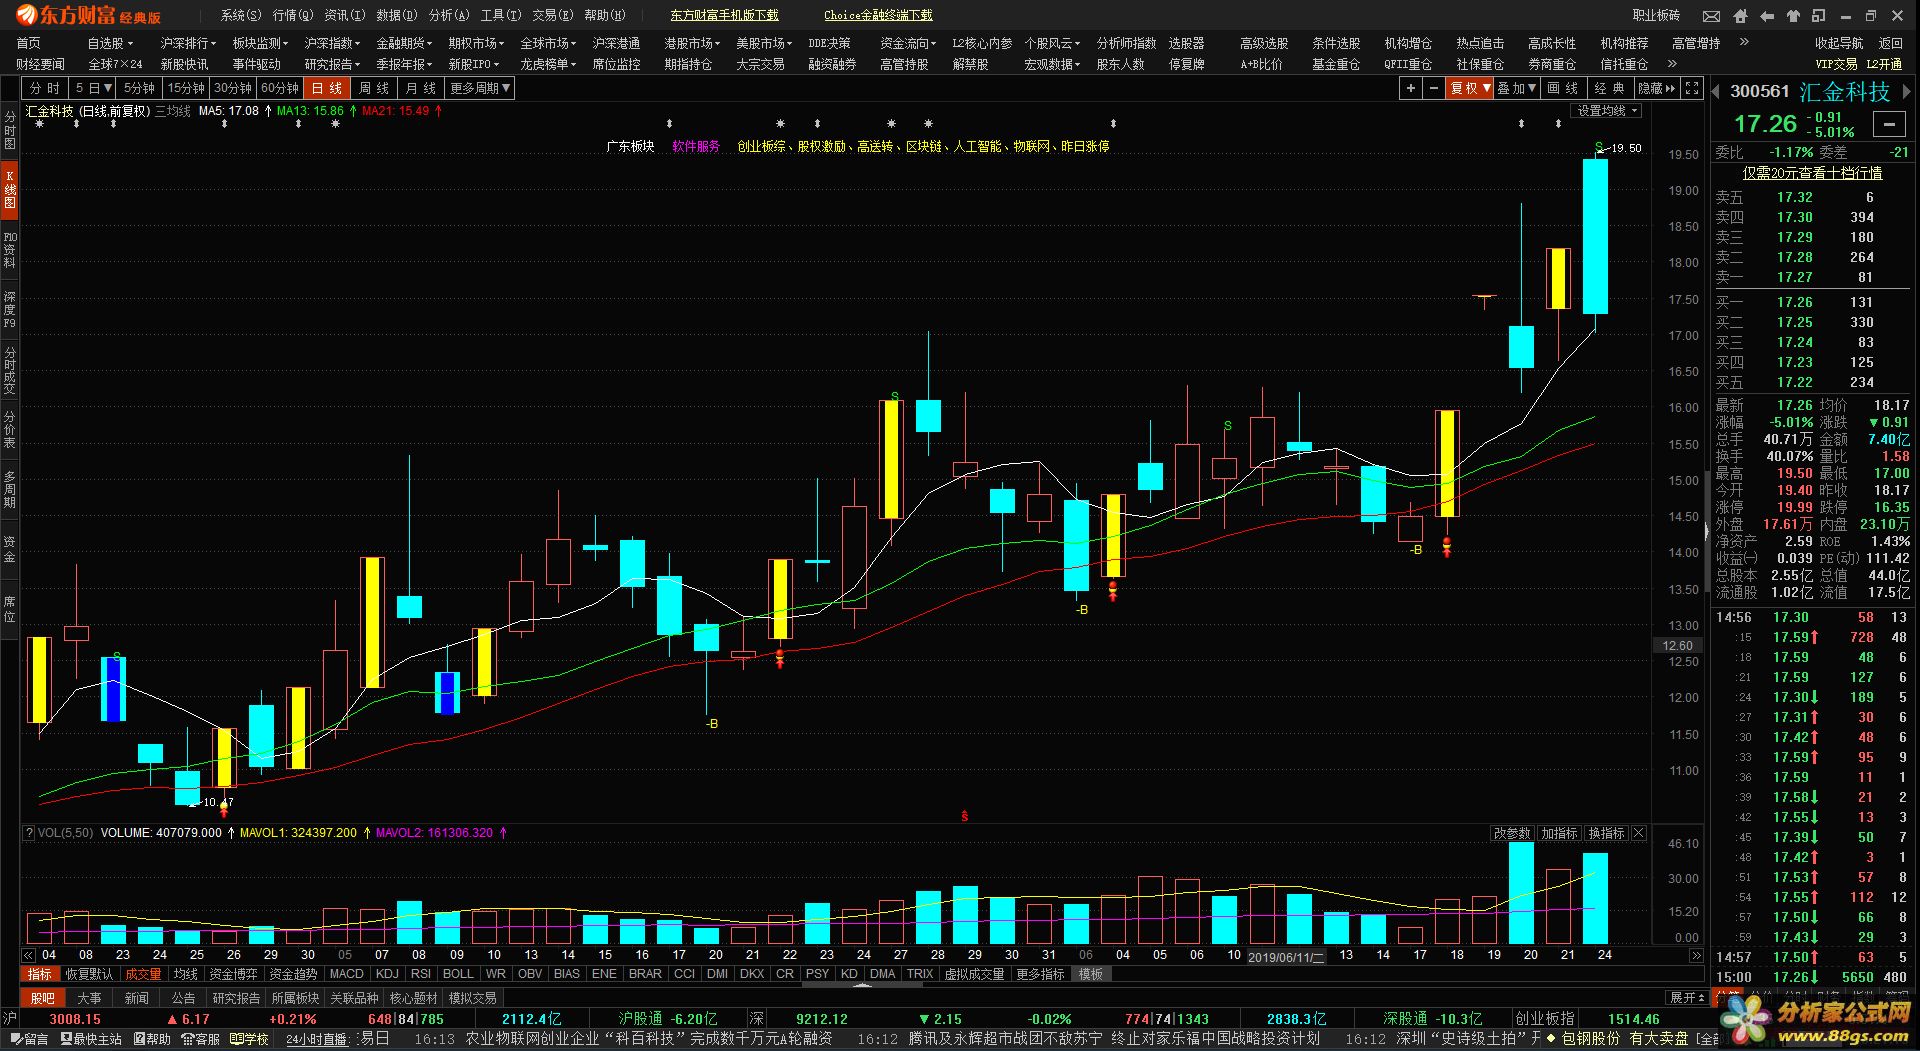Viewport: 1920px width, 1051px height.
Task: Click the minus button beside price 17.26
Action: (x=1889, y=124)
